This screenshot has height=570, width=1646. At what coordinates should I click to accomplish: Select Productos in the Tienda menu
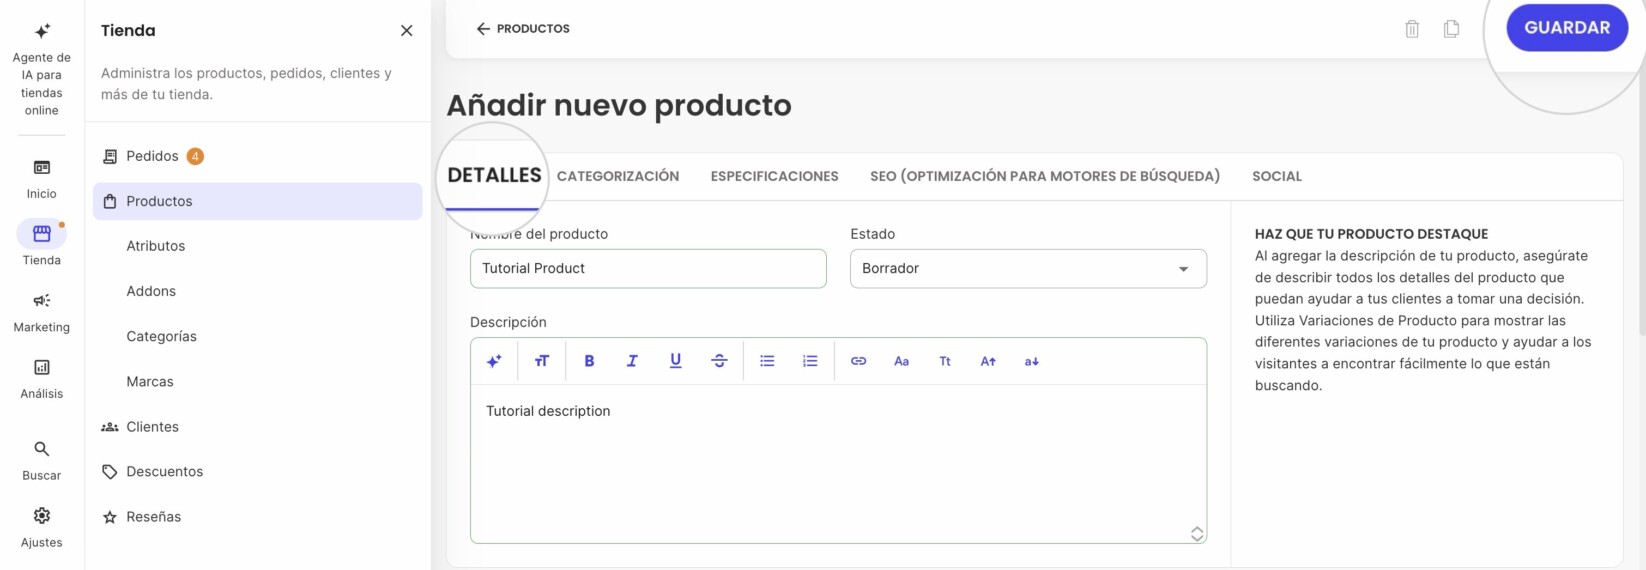[257, 201]
